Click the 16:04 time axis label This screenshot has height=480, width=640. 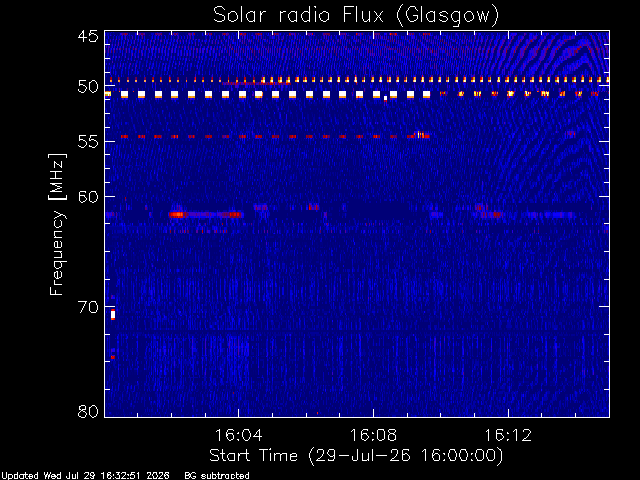[238, 435]
